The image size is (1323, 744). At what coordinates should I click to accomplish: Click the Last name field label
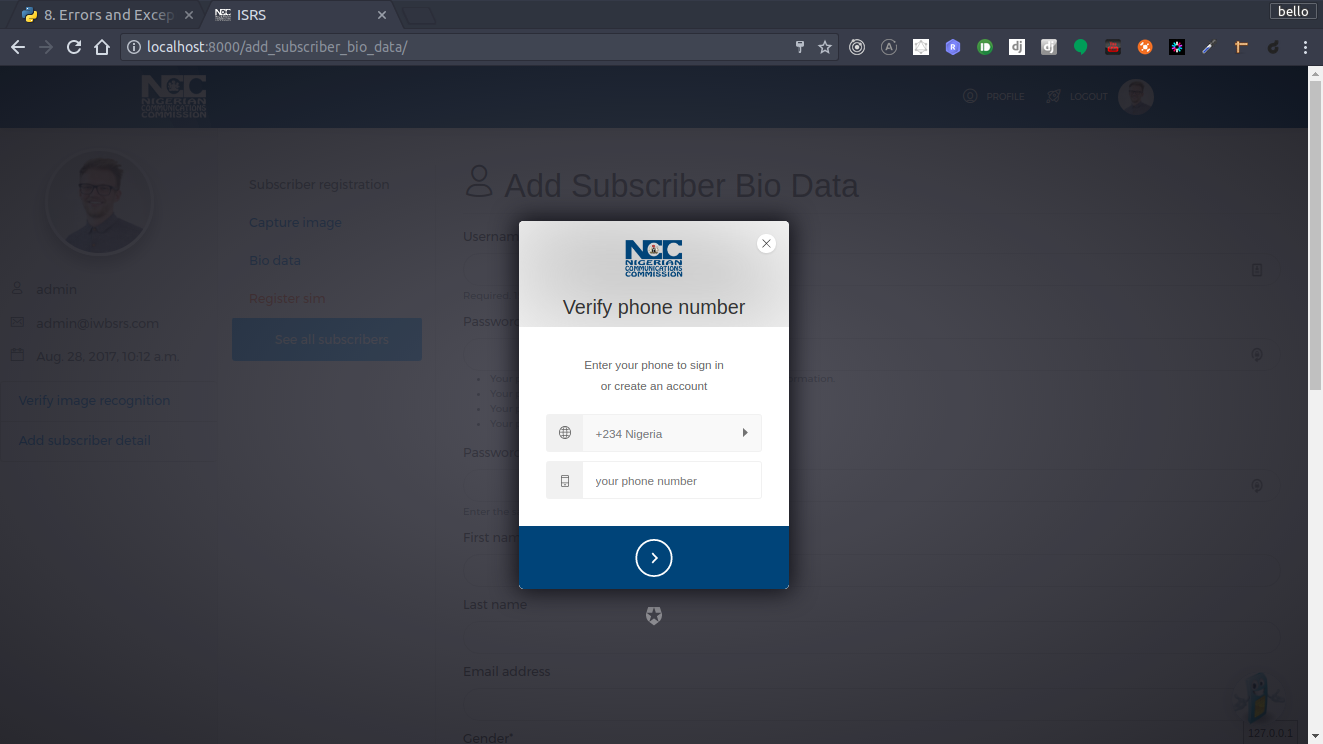pos(495,604)
